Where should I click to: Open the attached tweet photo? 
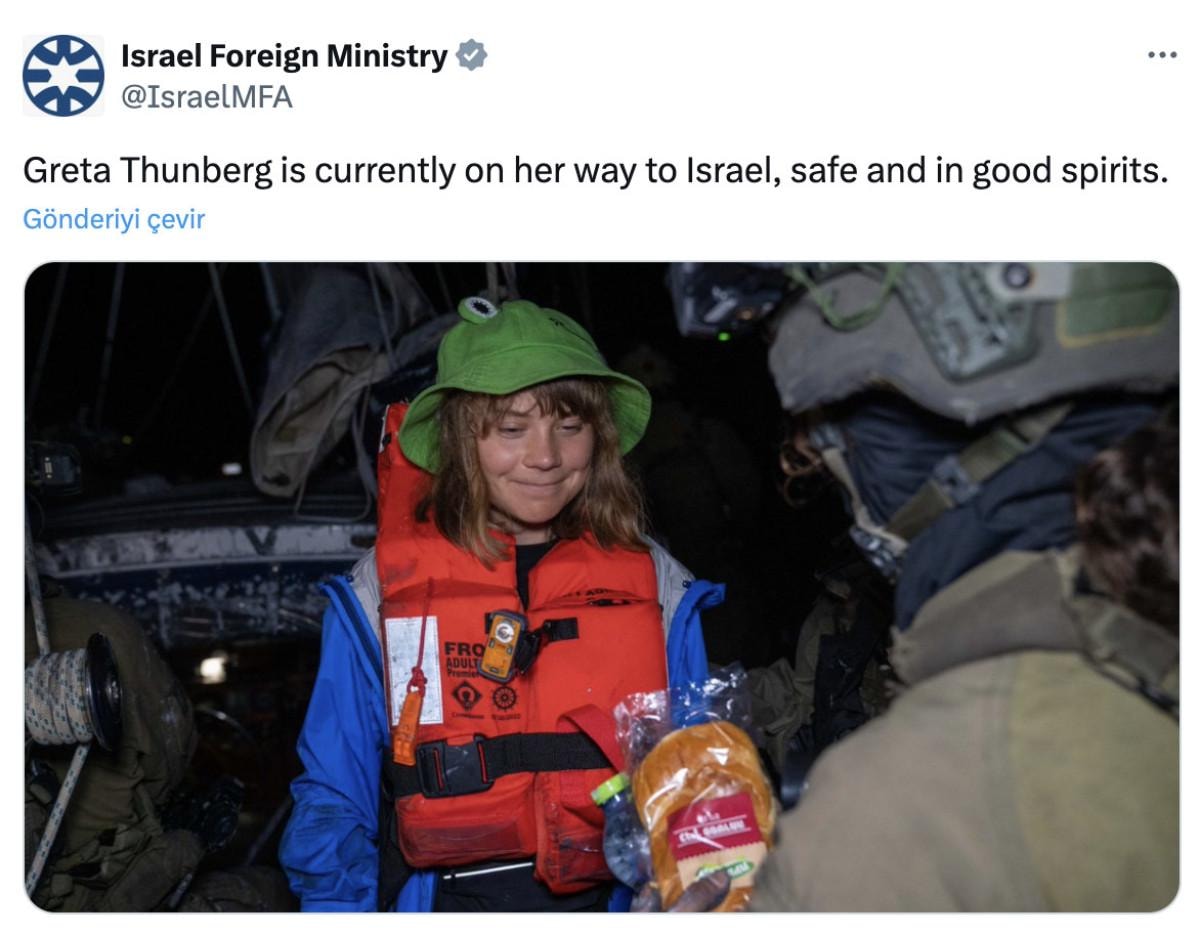coord(601,587)
